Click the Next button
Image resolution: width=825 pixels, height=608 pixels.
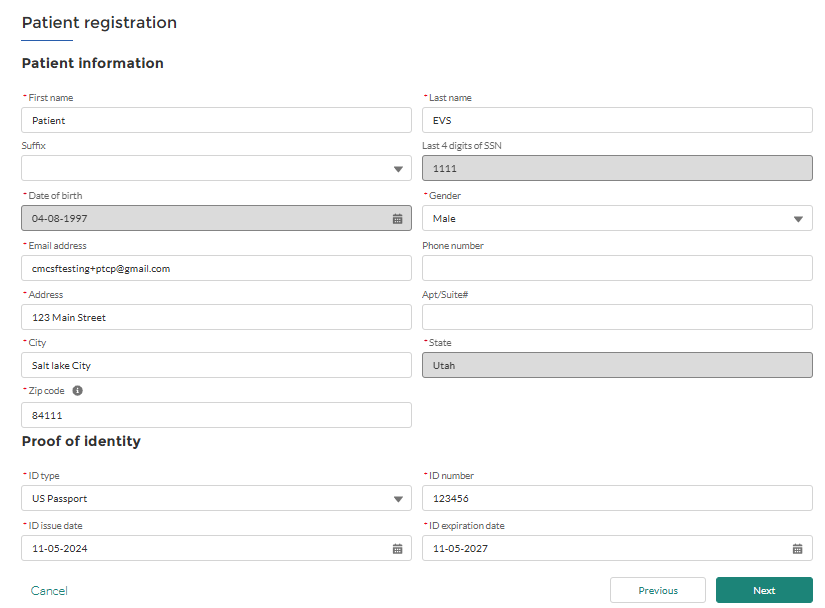(x=764, y=590)
